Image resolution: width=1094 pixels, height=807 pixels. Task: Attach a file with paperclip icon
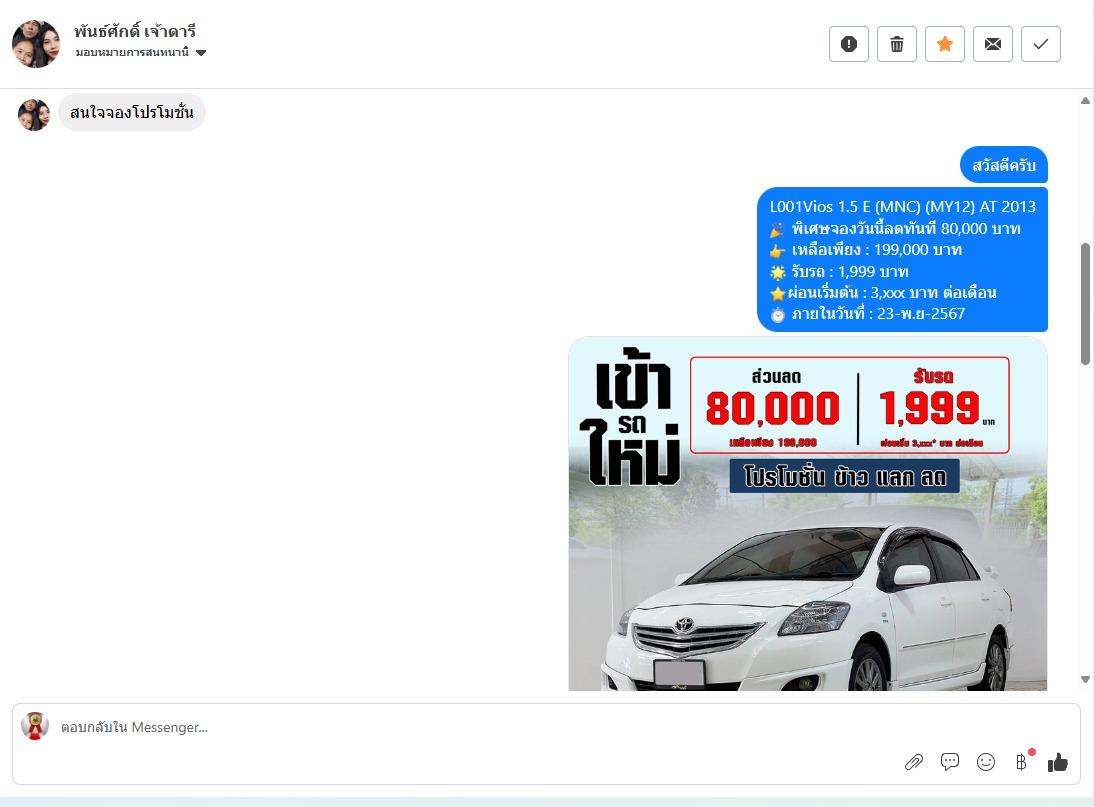pos(913,762)
